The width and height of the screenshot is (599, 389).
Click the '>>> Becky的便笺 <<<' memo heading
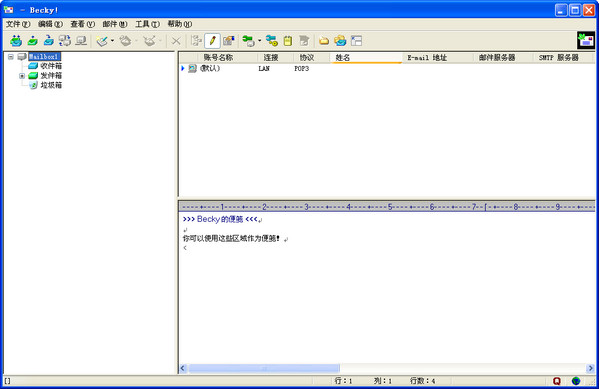pyautogui.click(x=220, y=219)
